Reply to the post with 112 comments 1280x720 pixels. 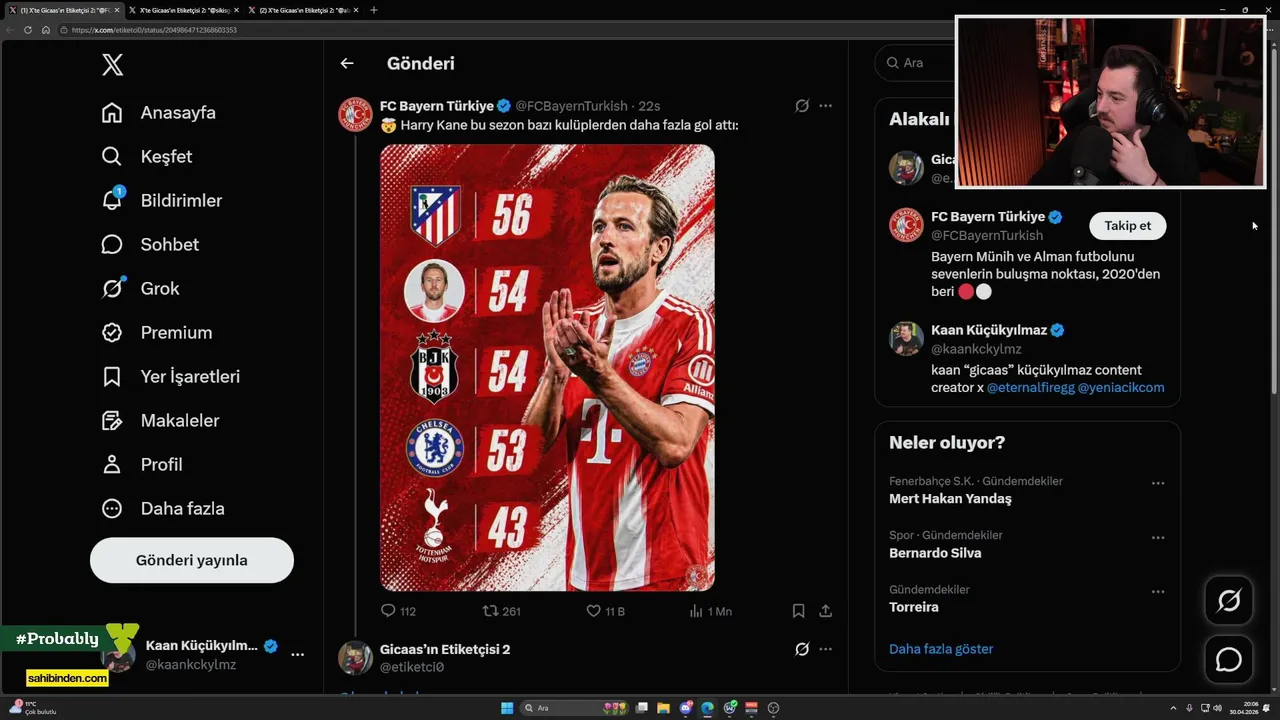398,611
